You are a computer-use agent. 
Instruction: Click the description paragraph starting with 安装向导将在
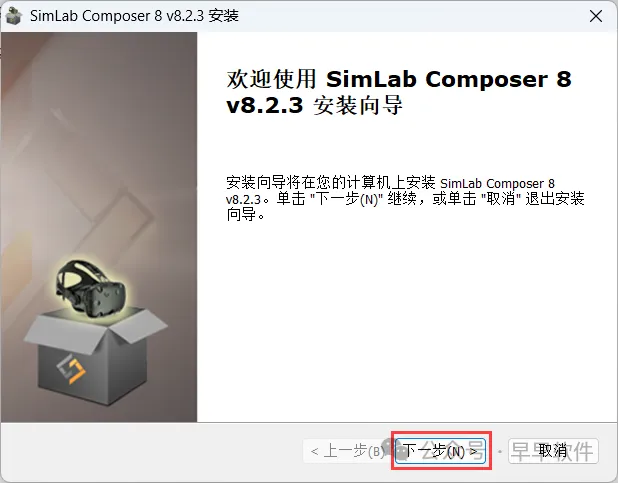coord(405,199)
